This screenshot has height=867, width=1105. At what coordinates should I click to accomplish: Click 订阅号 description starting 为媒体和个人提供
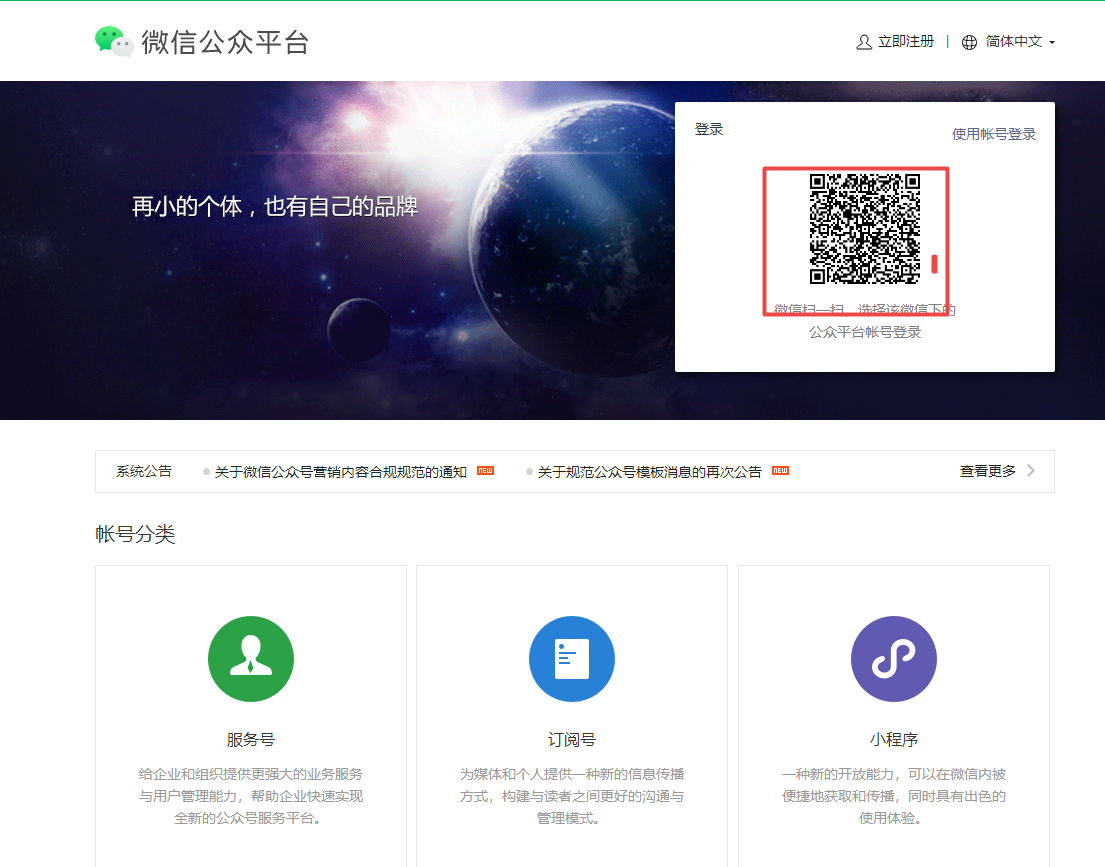point(572,796)
